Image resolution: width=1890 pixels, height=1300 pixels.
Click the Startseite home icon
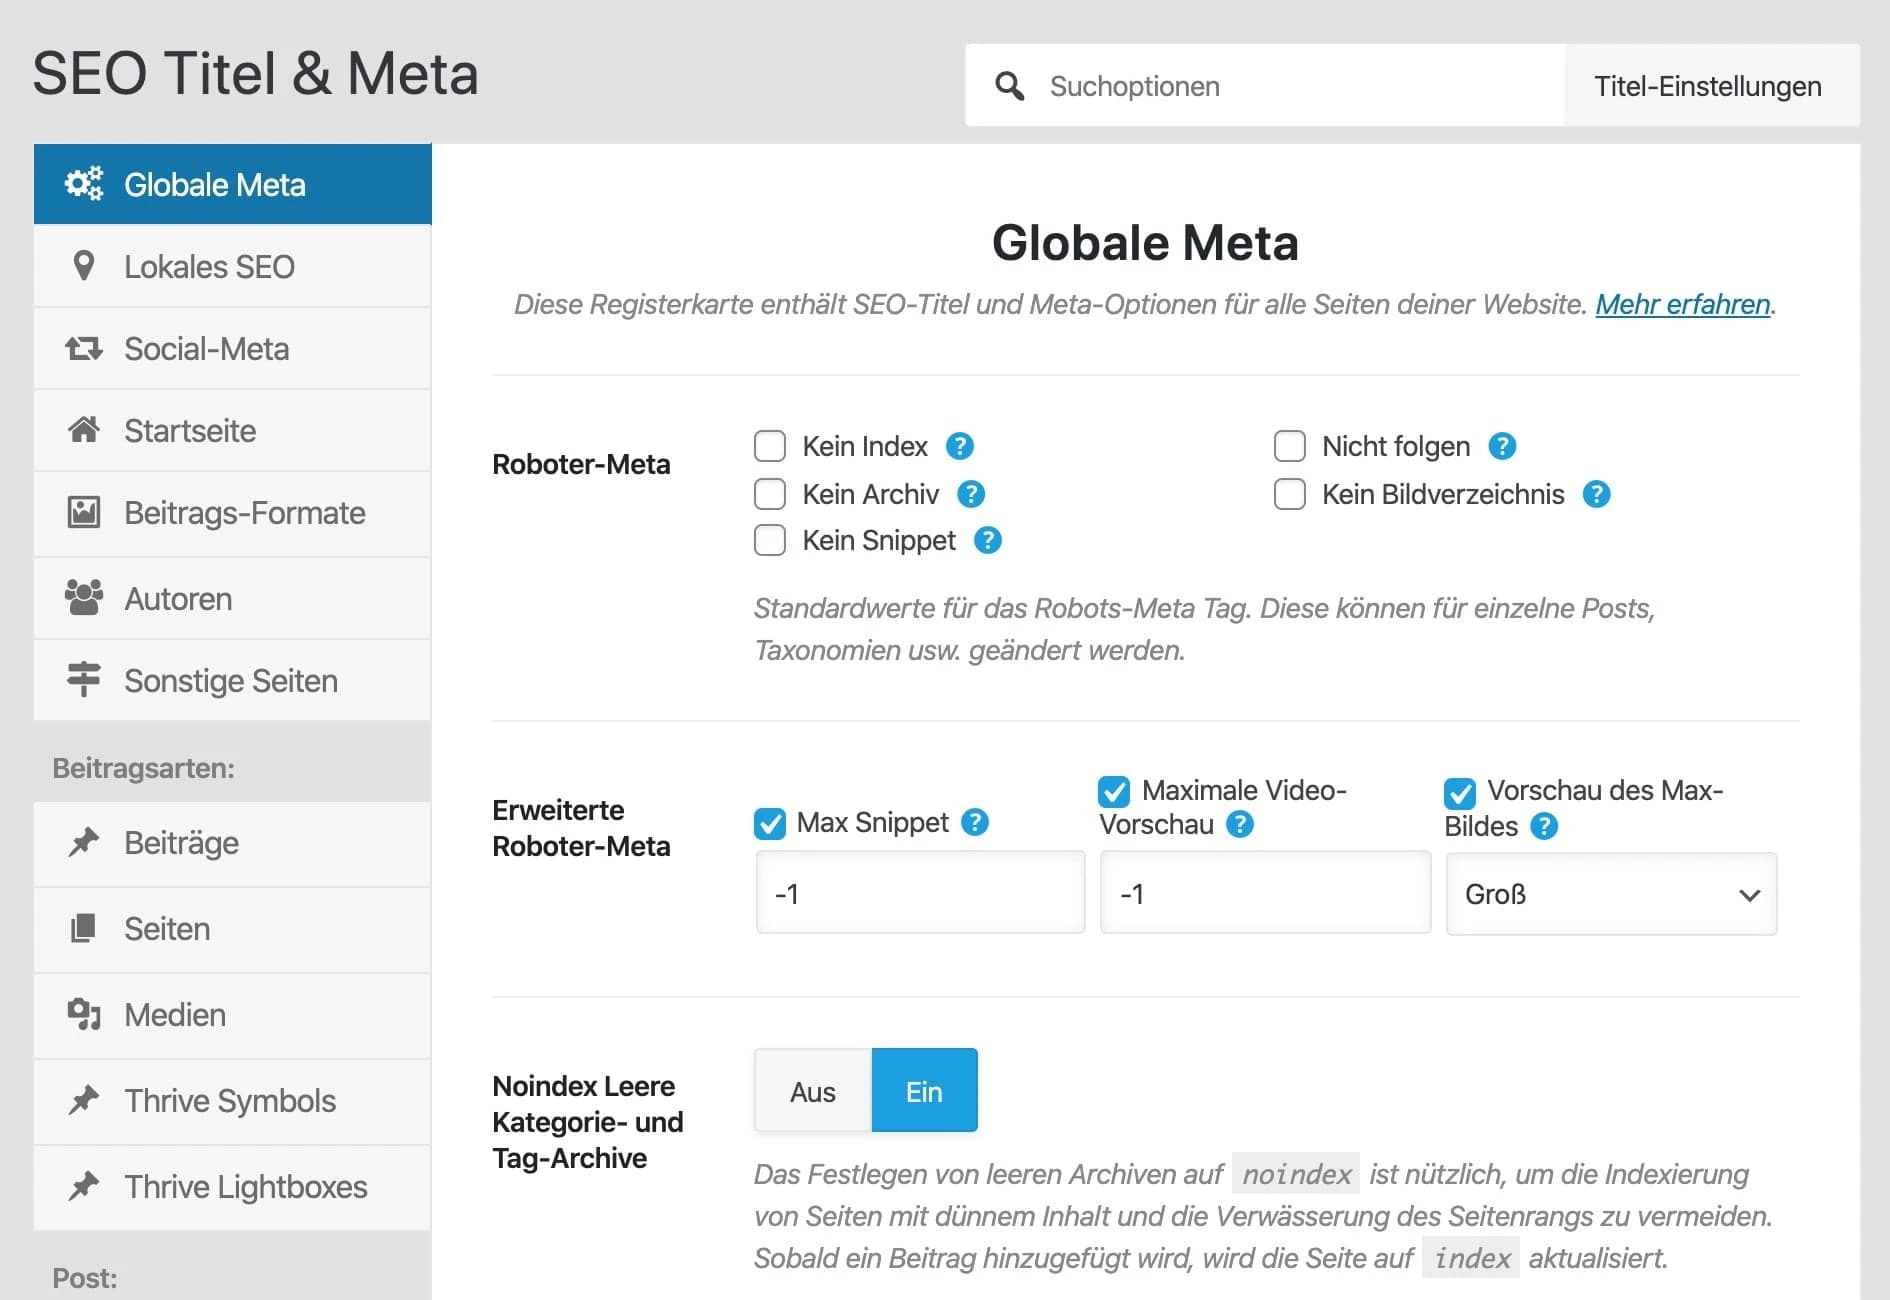pyautogui.click(x=84, y=430)
